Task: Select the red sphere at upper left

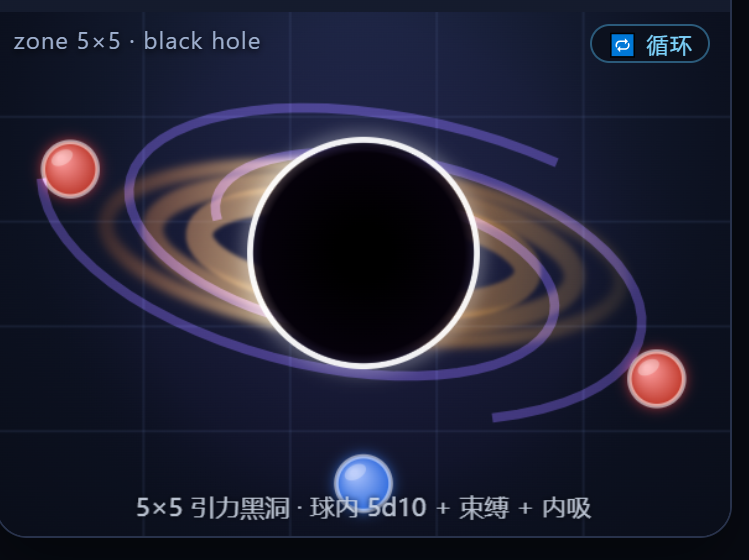Action: click(70, 169)
